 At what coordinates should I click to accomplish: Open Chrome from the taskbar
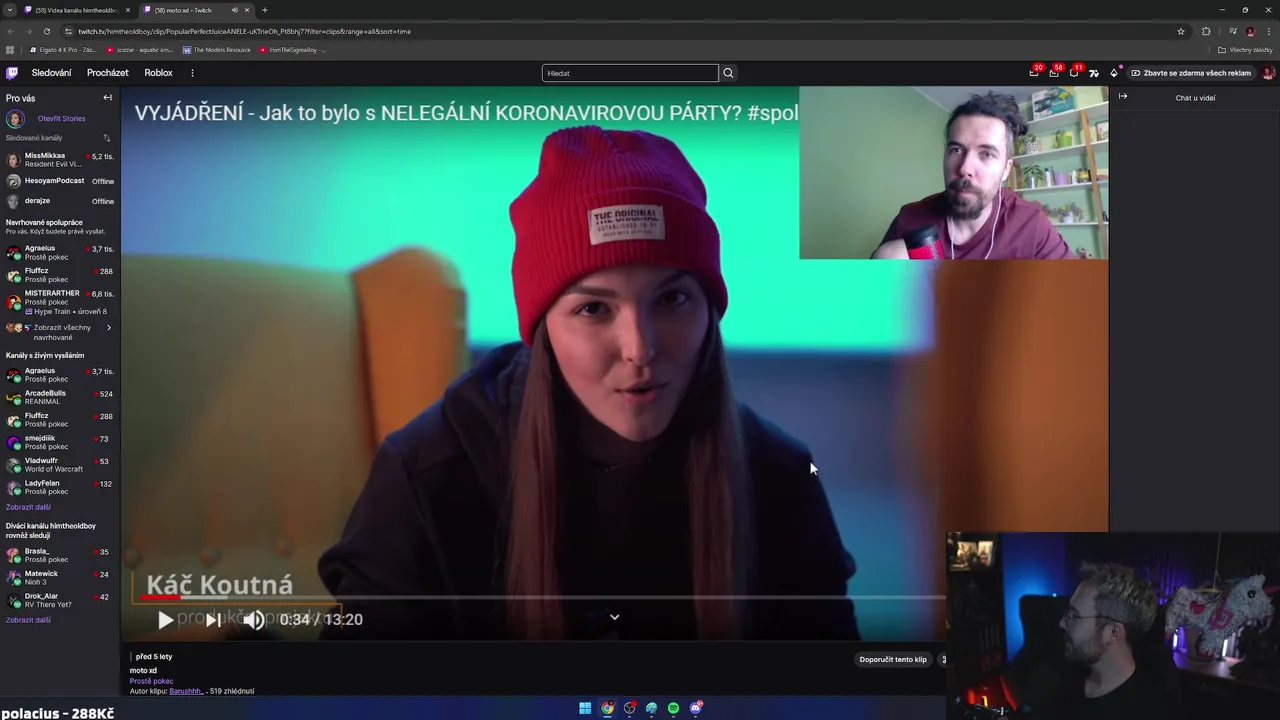click(x=607, y=708)
